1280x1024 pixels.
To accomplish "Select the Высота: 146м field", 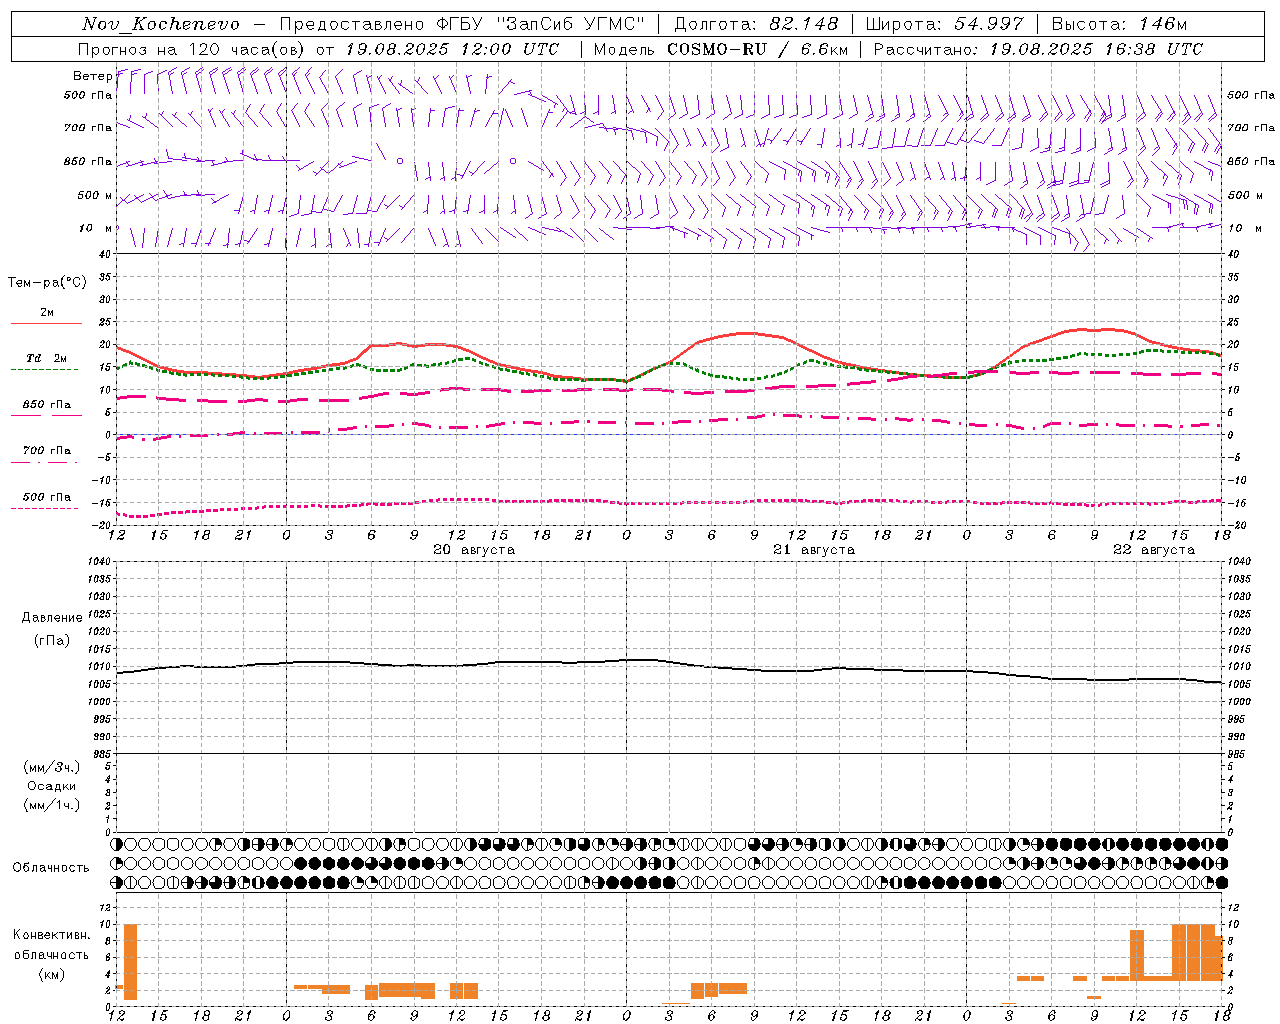I will [1120, 24].
